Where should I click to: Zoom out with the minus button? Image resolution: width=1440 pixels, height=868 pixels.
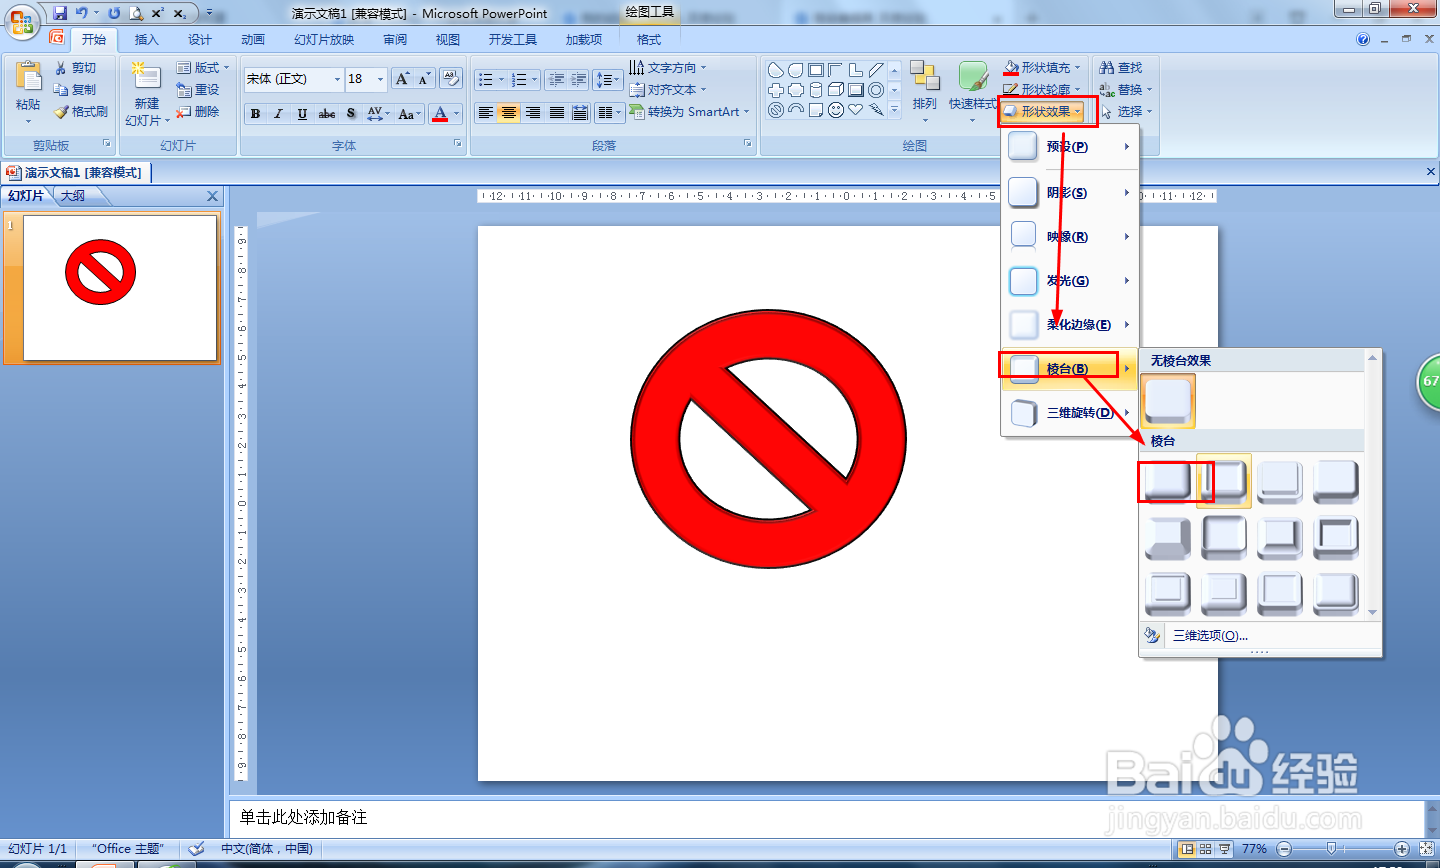(x=1284, y=849)
